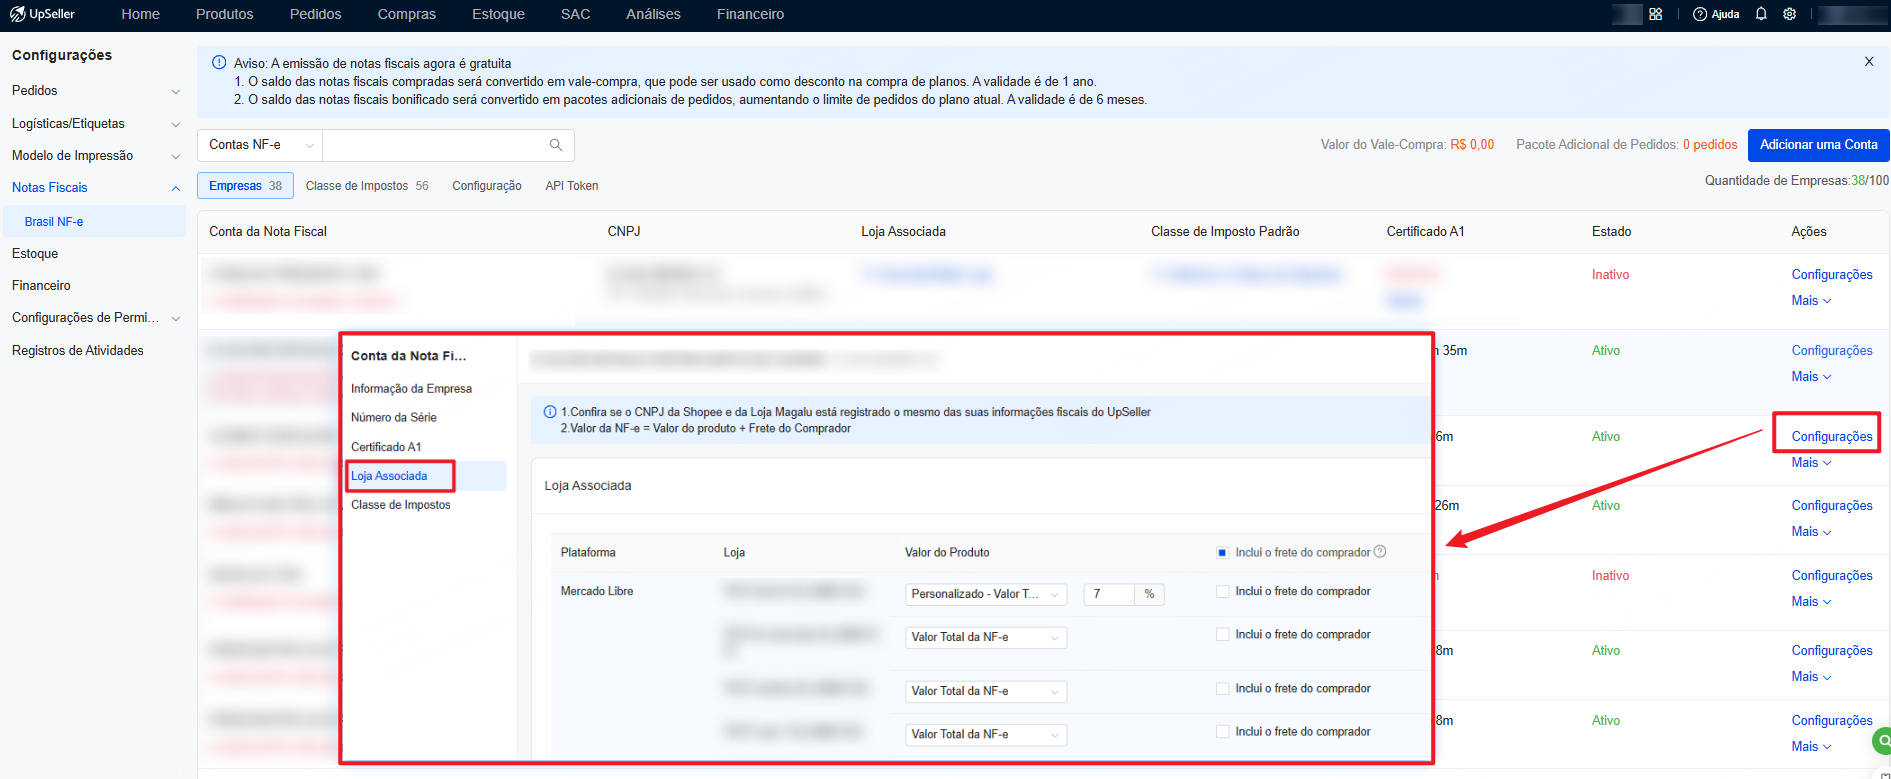
Task: Click the search magnifier icon
Action: 556,145
